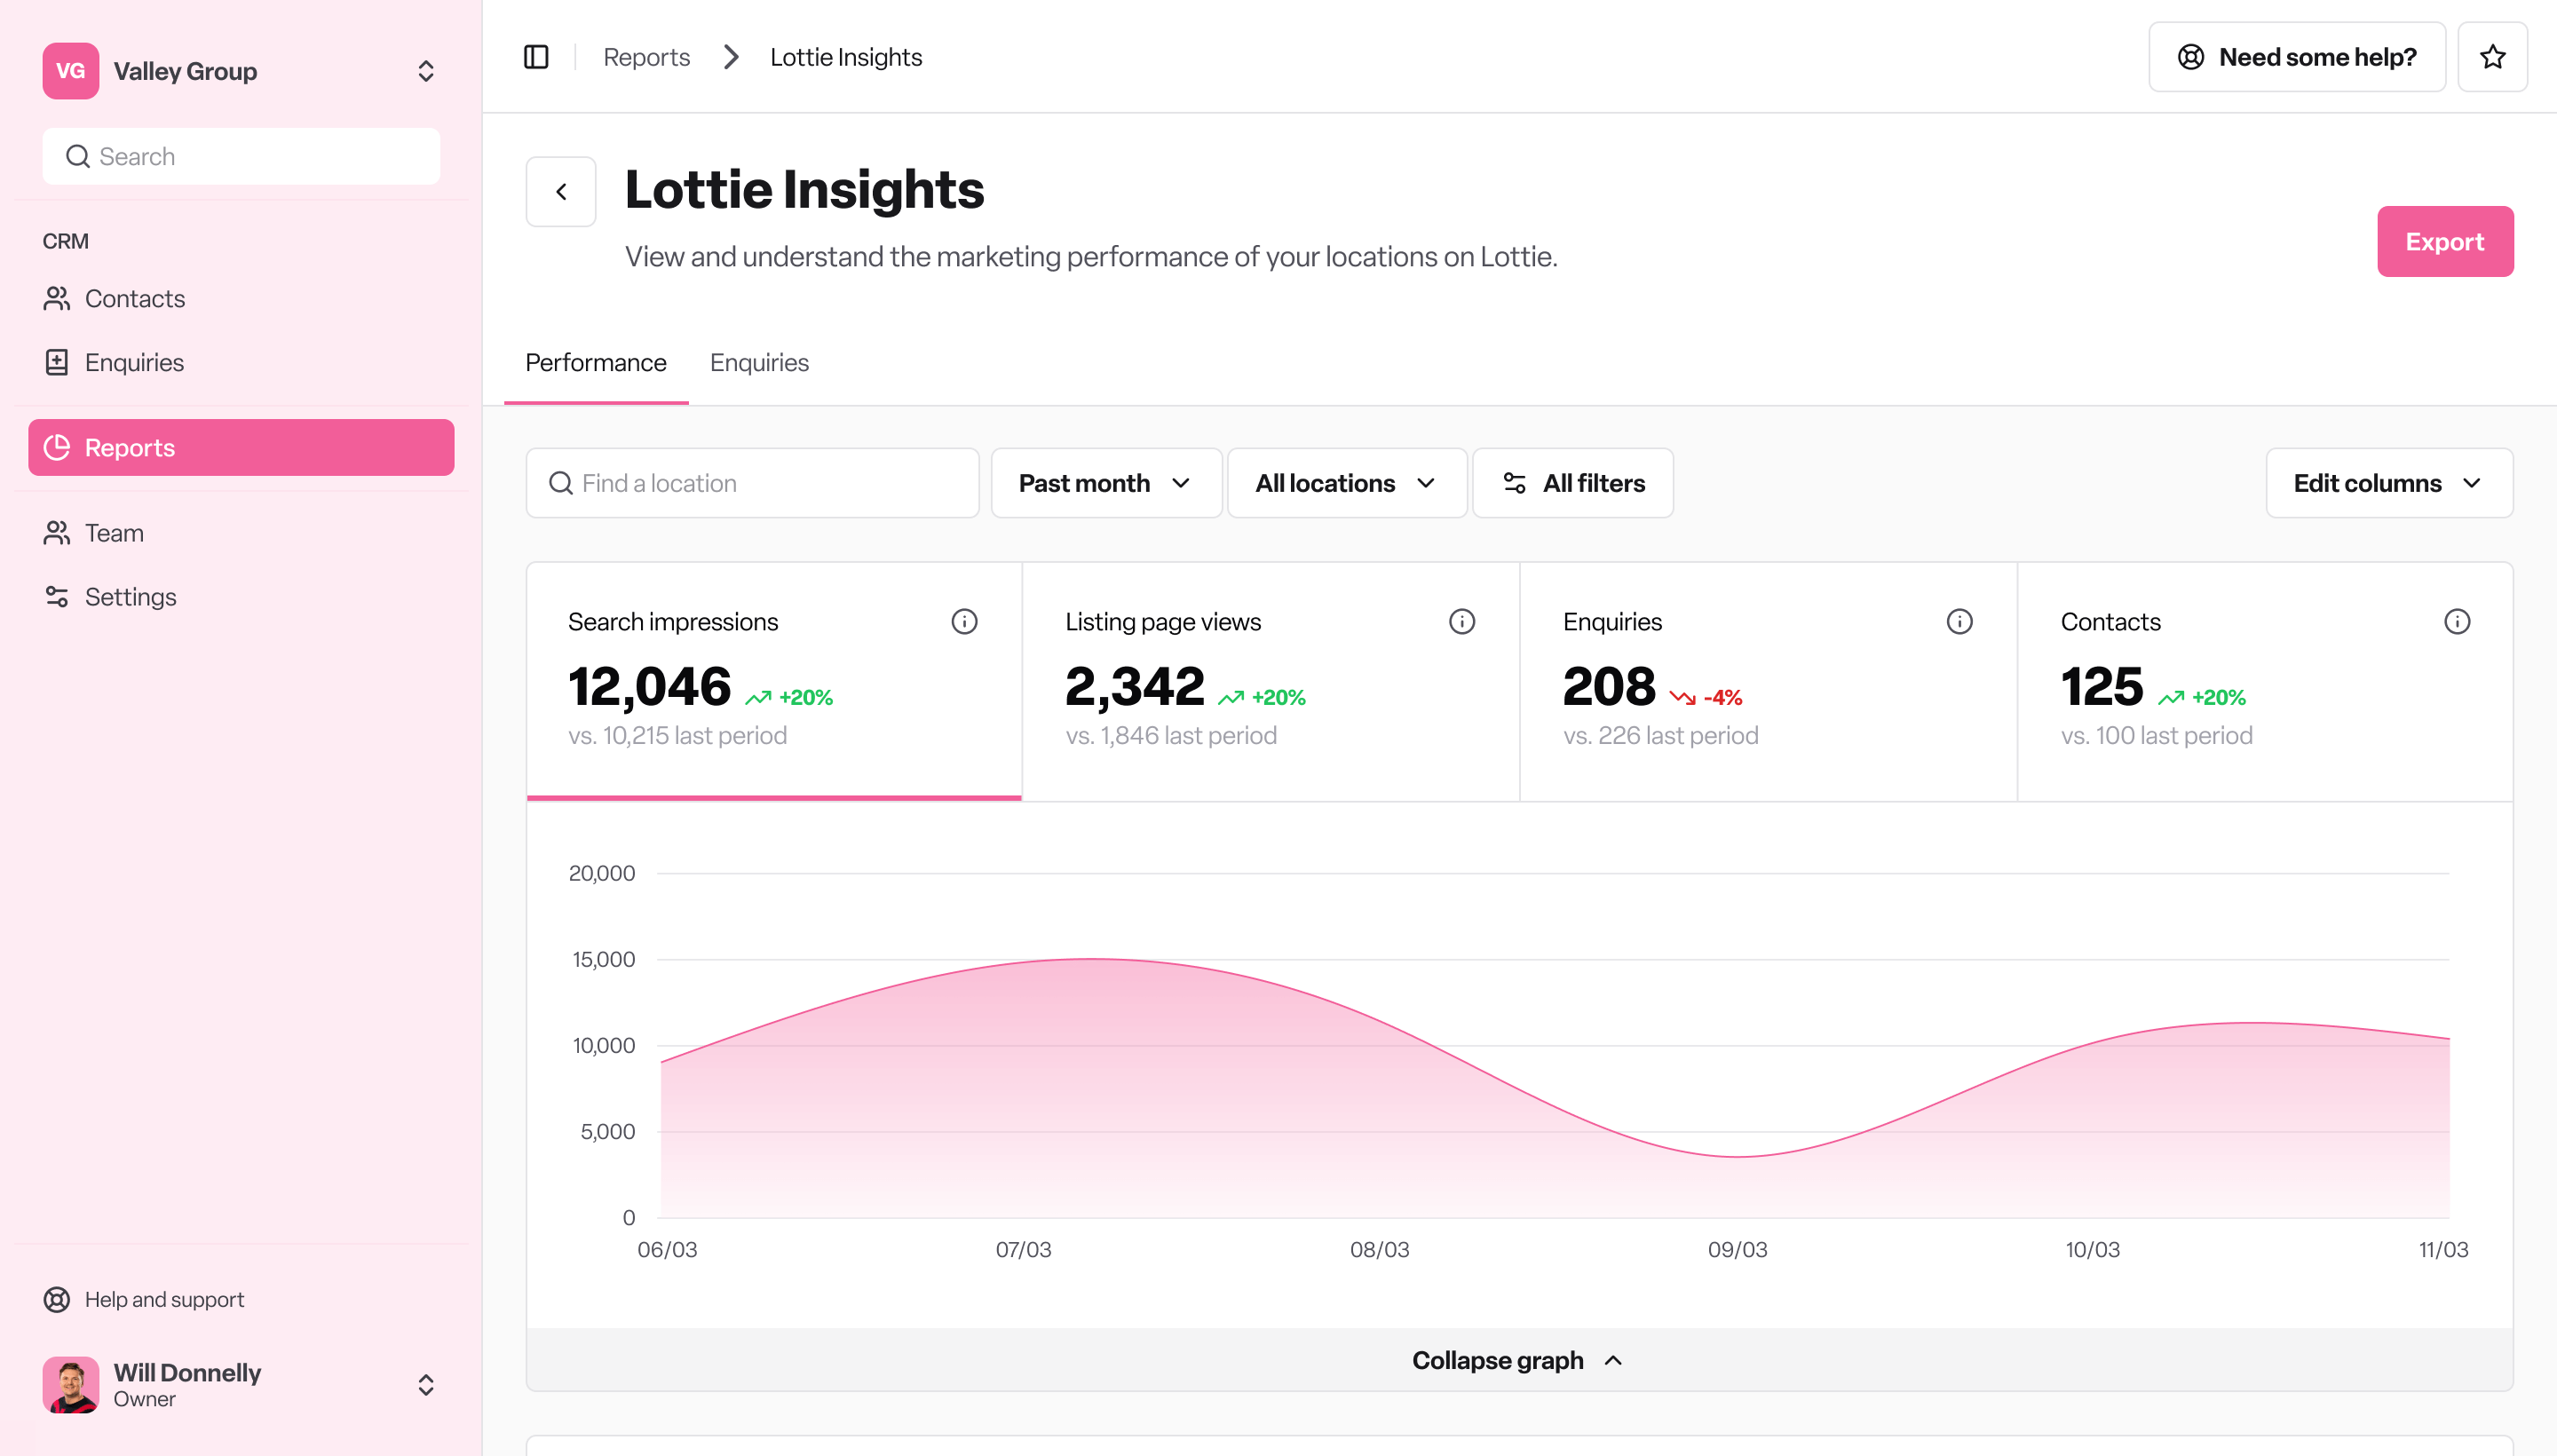Viewport: 2557px width, 1456px height.
Task: Open info for Listing page views
Action: 1461,622
